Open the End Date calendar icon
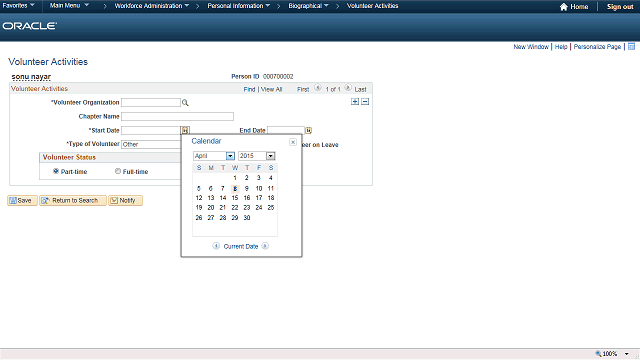640x360 pixels. pos(309,130)
